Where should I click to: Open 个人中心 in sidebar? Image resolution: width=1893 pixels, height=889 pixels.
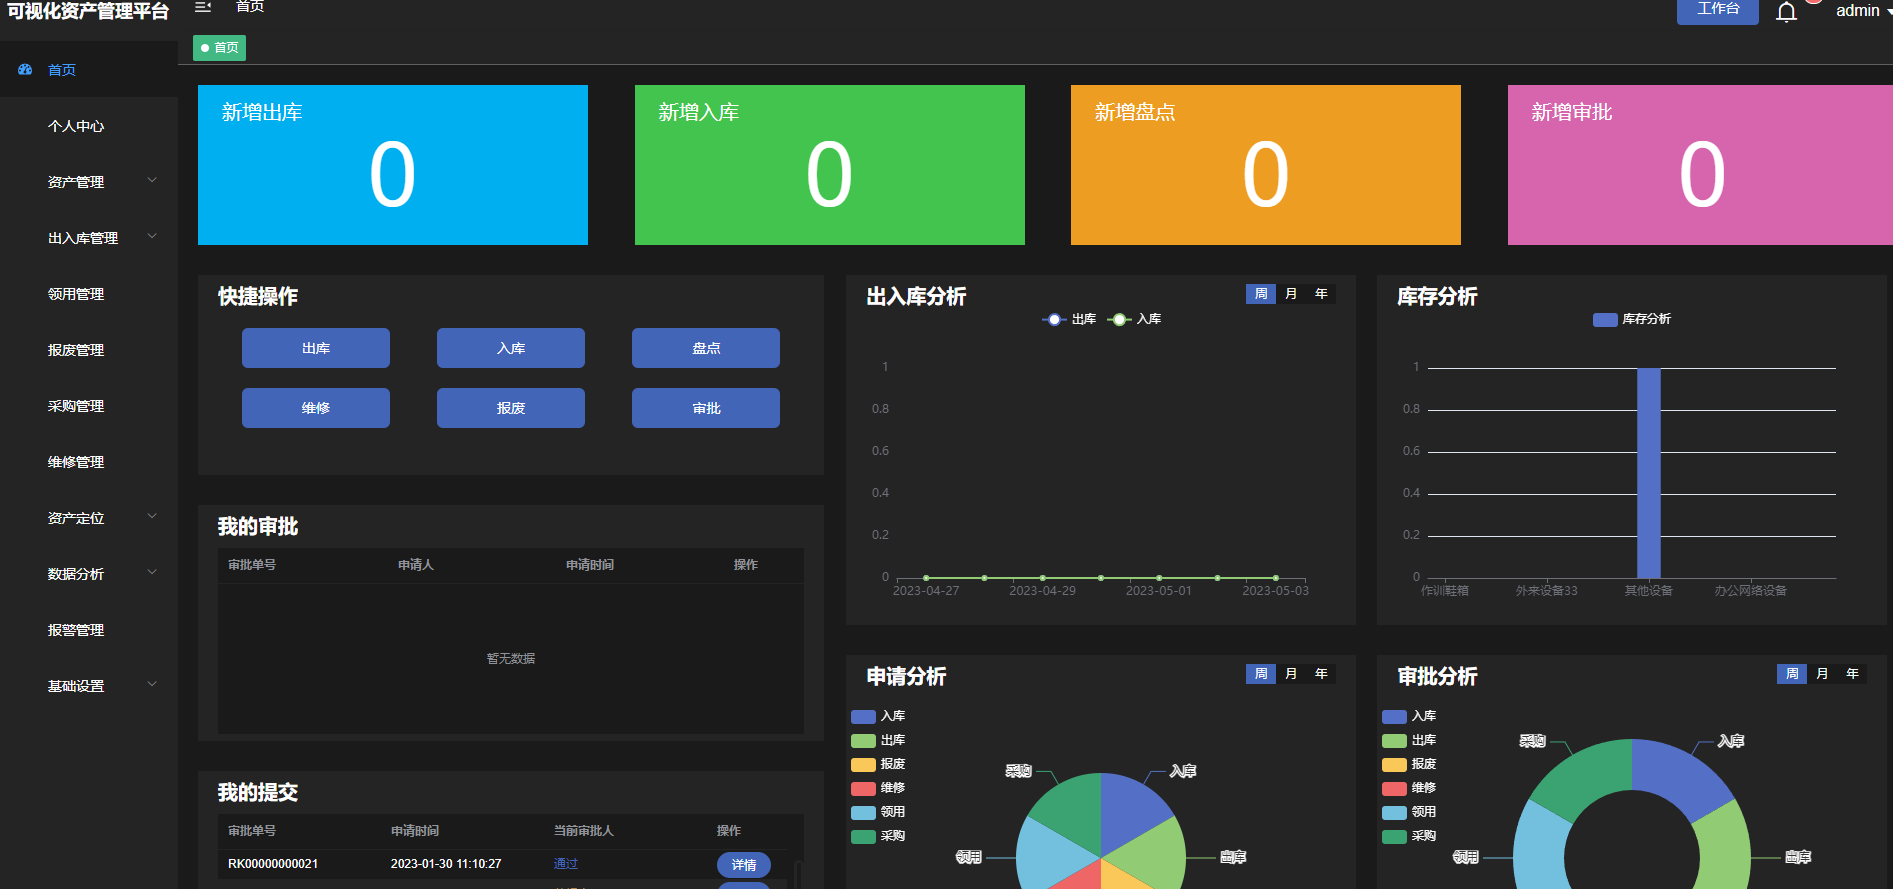tap(89, 126)
